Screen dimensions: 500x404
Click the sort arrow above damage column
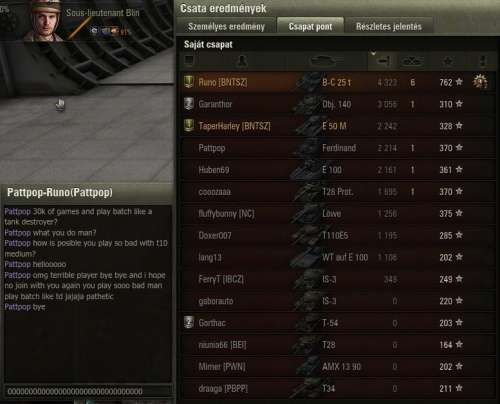pos(373,53)
